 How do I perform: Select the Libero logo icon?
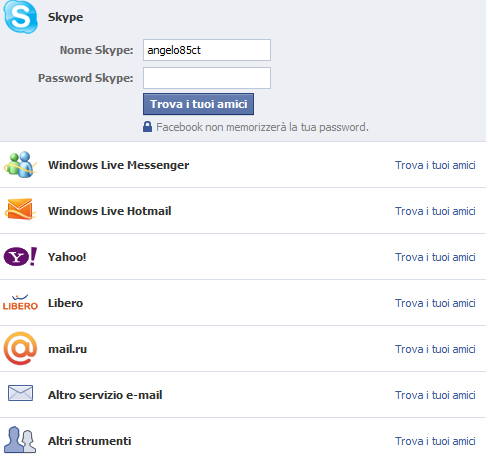20,302
